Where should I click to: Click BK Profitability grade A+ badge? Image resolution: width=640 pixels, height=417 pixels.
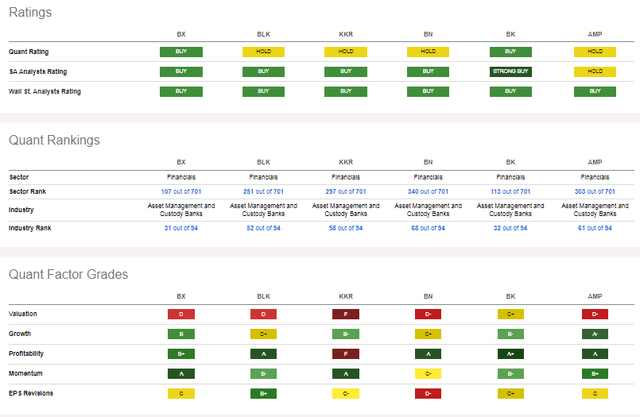click(x=511, y=354)
